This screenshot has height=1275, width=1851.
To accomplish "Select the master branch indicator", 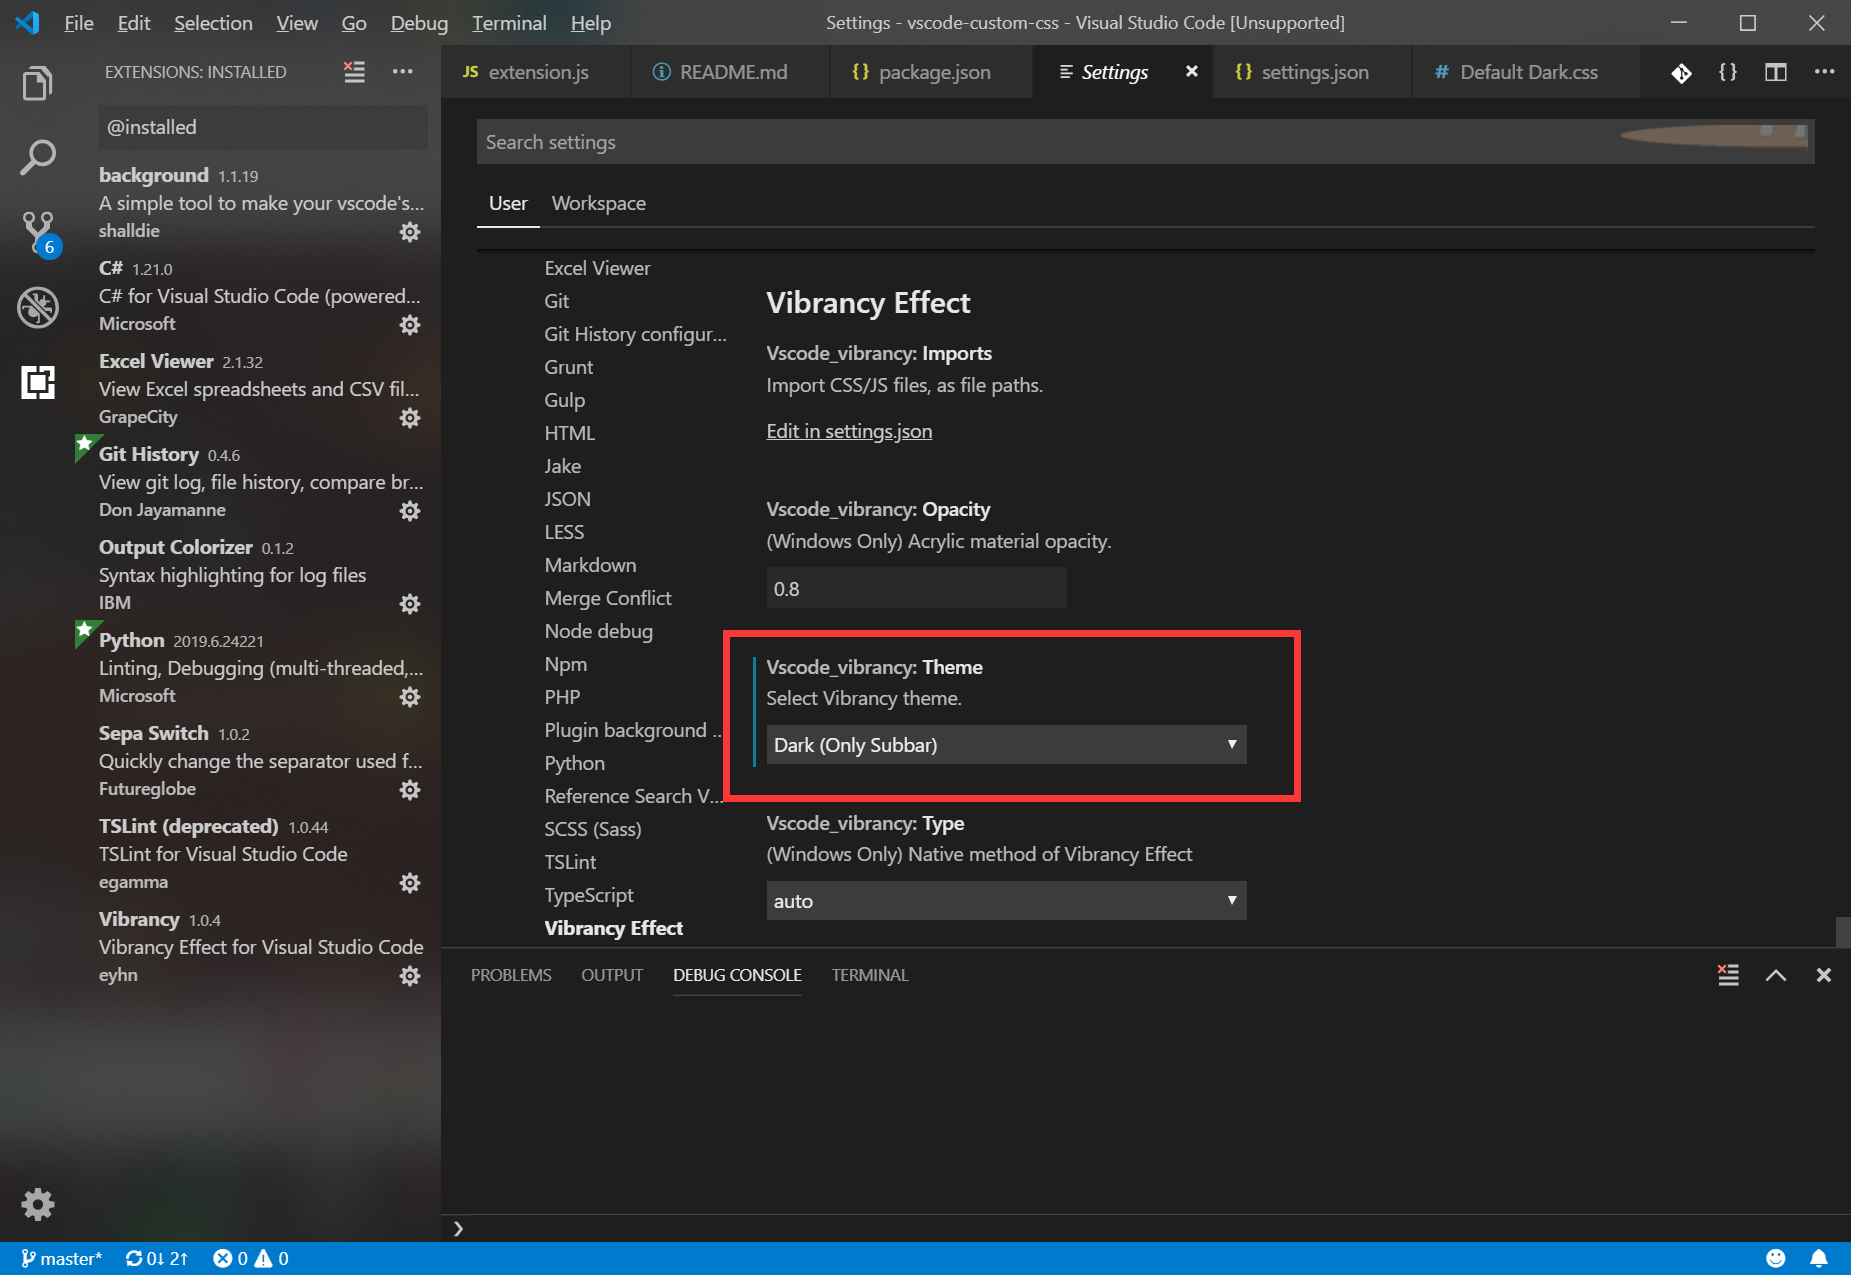I will 62,1257.
